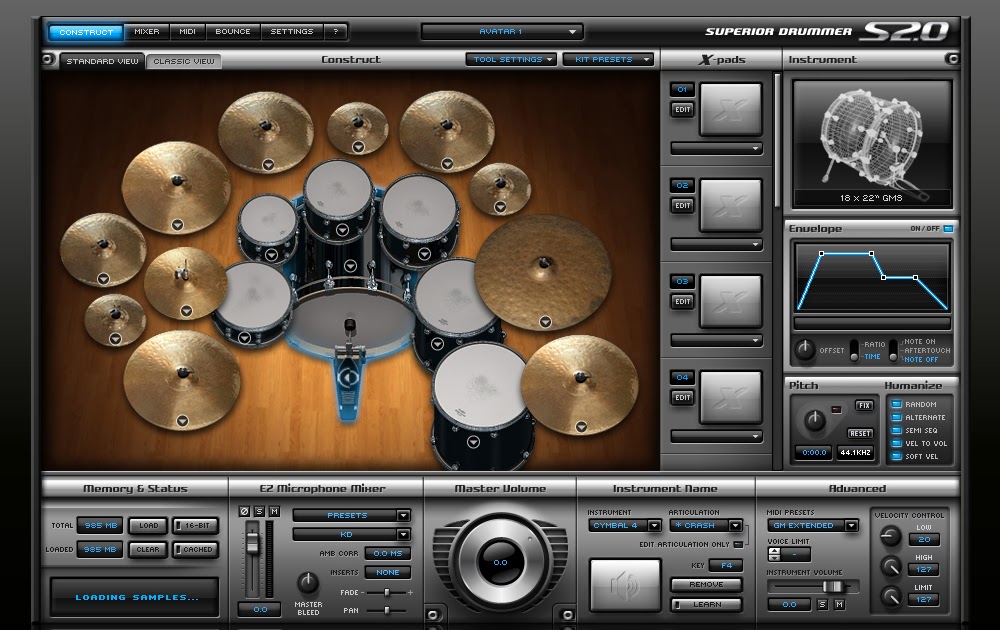Image resolution: width=1000 pixels, height=630 pixels.
Task: Switch to Classic View
Action: 184,61
